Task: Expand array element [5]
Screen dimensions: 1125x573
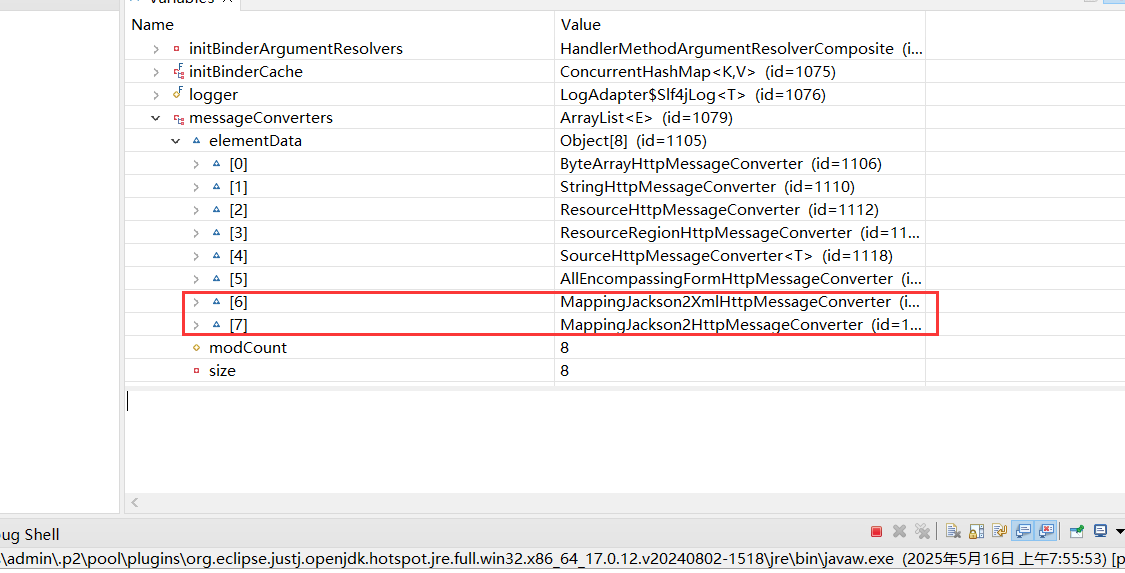Action: [x=196, y=278]
